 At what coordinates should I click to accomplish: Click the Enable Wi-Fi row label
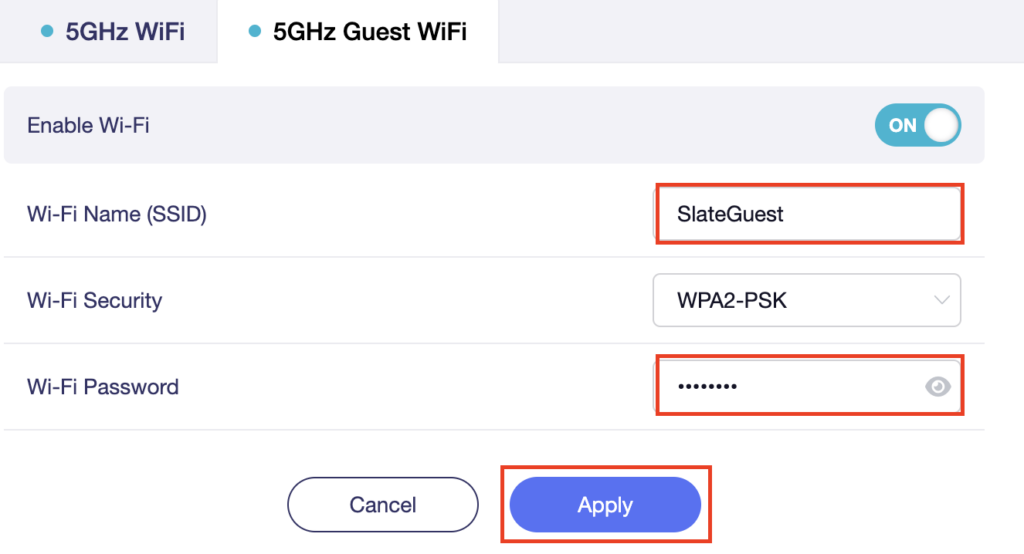88,125
